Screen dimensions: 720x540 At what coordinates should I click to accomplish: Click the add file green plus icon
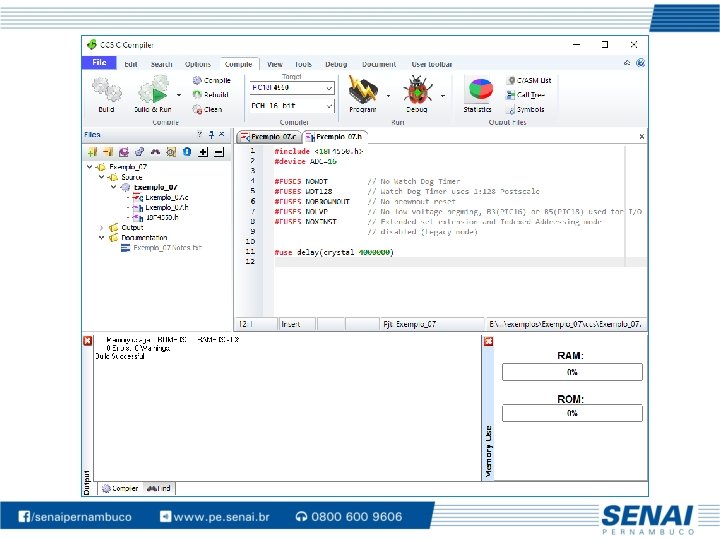tap(92, 152)
